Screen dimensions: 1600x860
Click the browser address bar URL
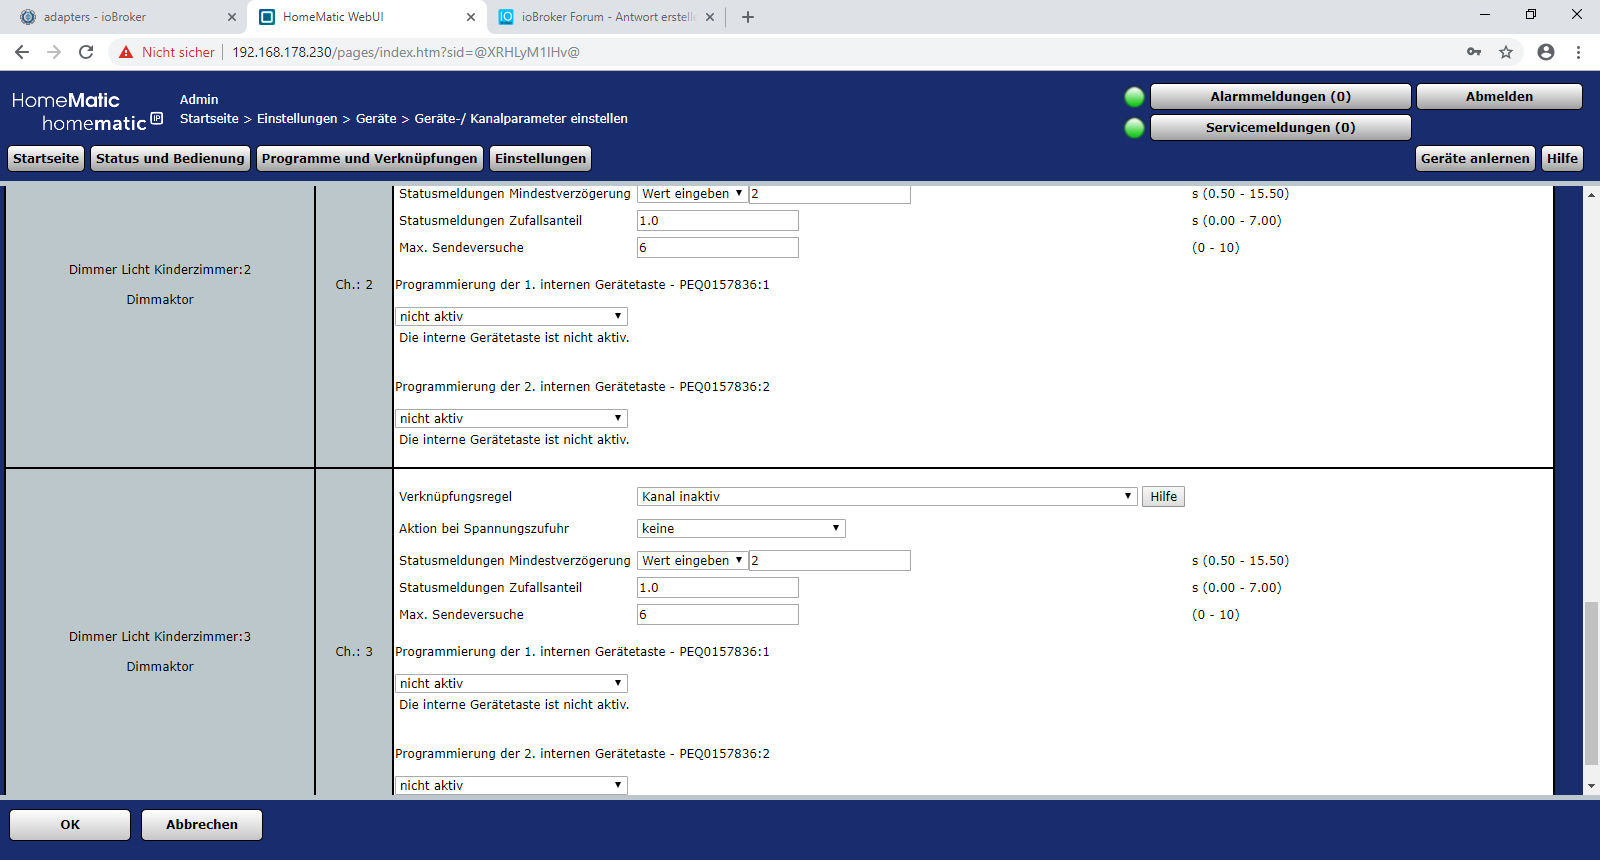[406, 52]
